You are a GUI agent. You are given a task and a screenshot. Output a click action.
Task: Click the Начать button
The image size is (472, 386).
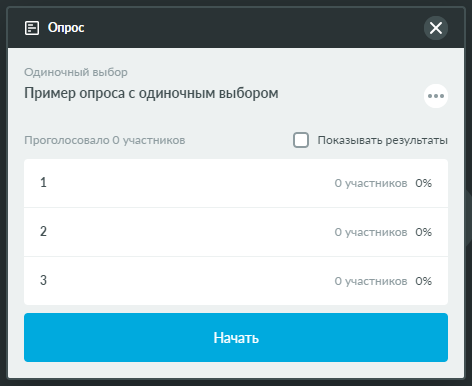pos(236,337)
